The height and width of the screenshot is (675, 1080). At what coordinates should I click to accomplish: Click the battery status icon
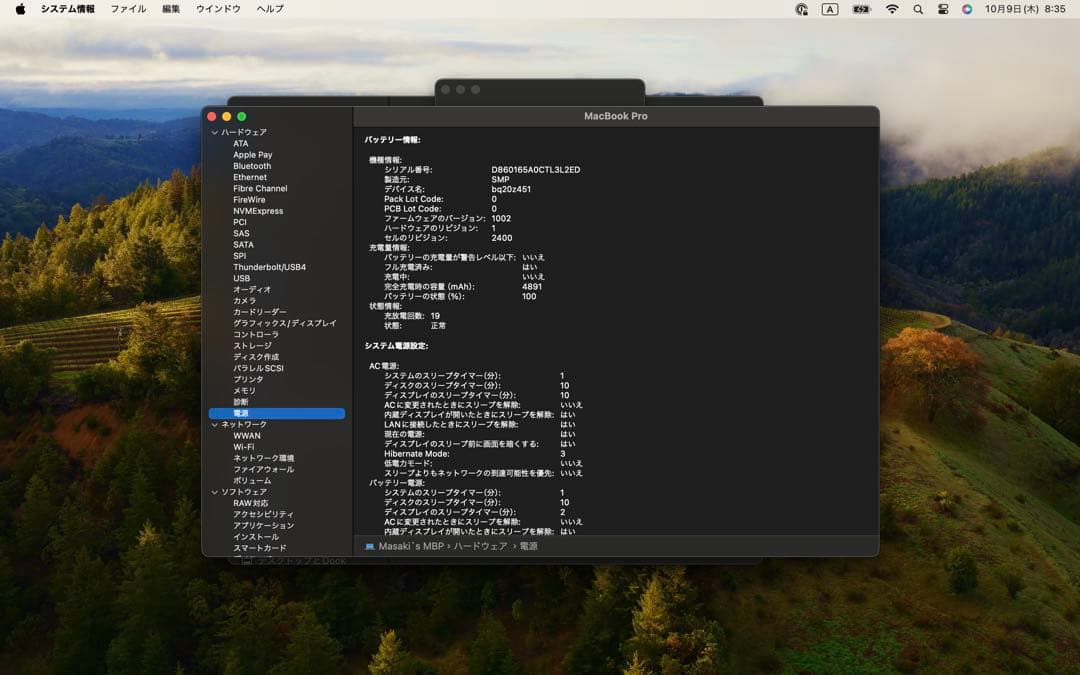pos(862,9)
